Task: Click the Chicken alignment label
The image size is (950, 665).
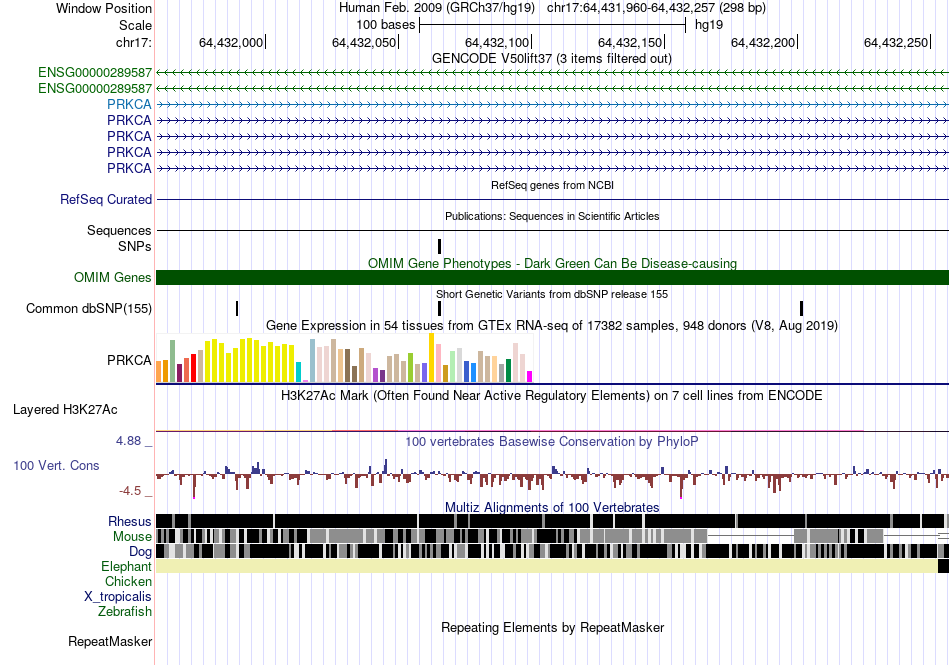Action: (128, 581)
